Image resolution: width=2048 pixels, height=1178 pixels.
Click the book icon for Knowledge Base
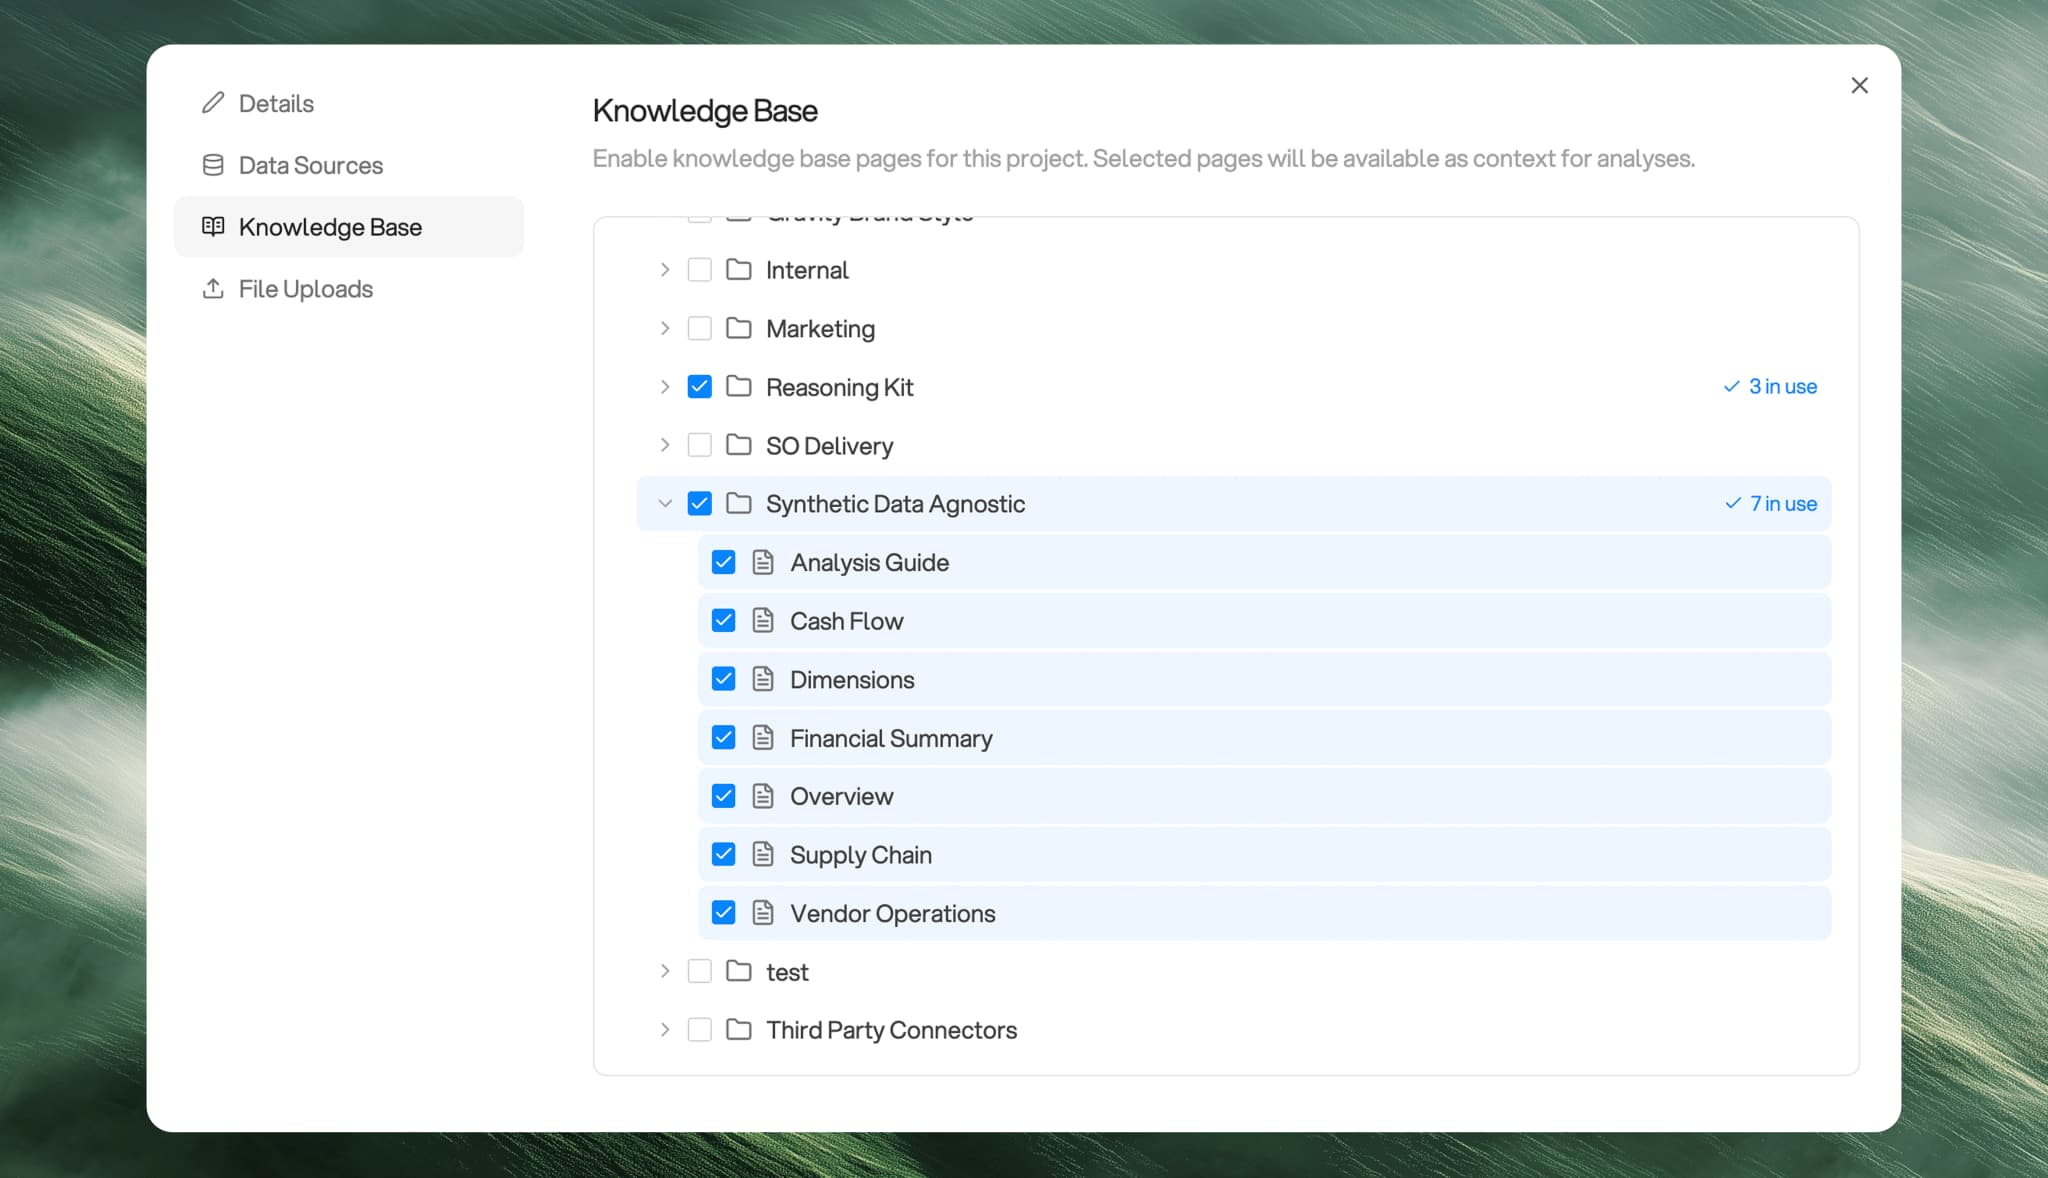tap(212, 226)
